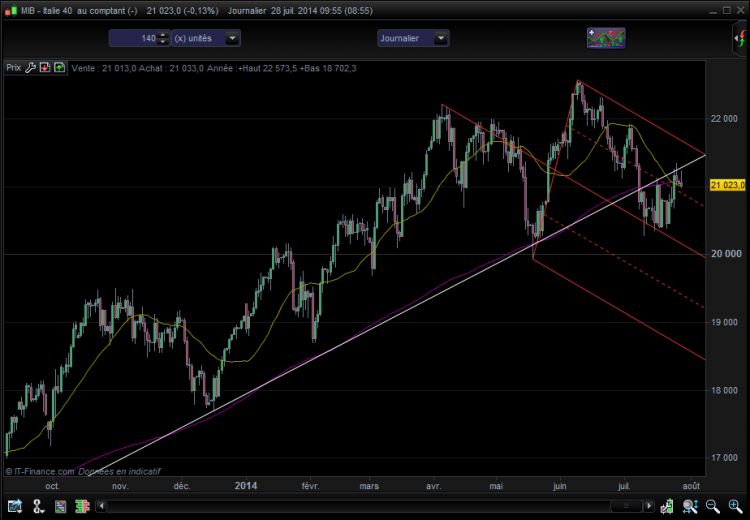The width and height of the screenshot is (750, 520).
Task: Click the red down-arrow sell icon
Action: [x=45, y=67]
